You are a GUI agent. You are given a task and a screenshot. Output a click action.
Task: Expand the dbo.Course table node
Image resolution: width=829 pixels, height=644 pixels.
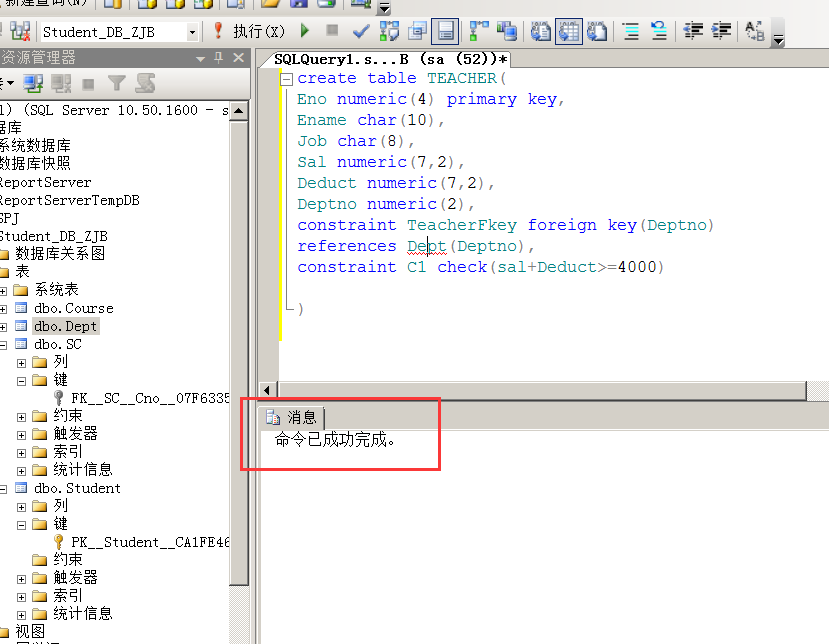point(3,309)
